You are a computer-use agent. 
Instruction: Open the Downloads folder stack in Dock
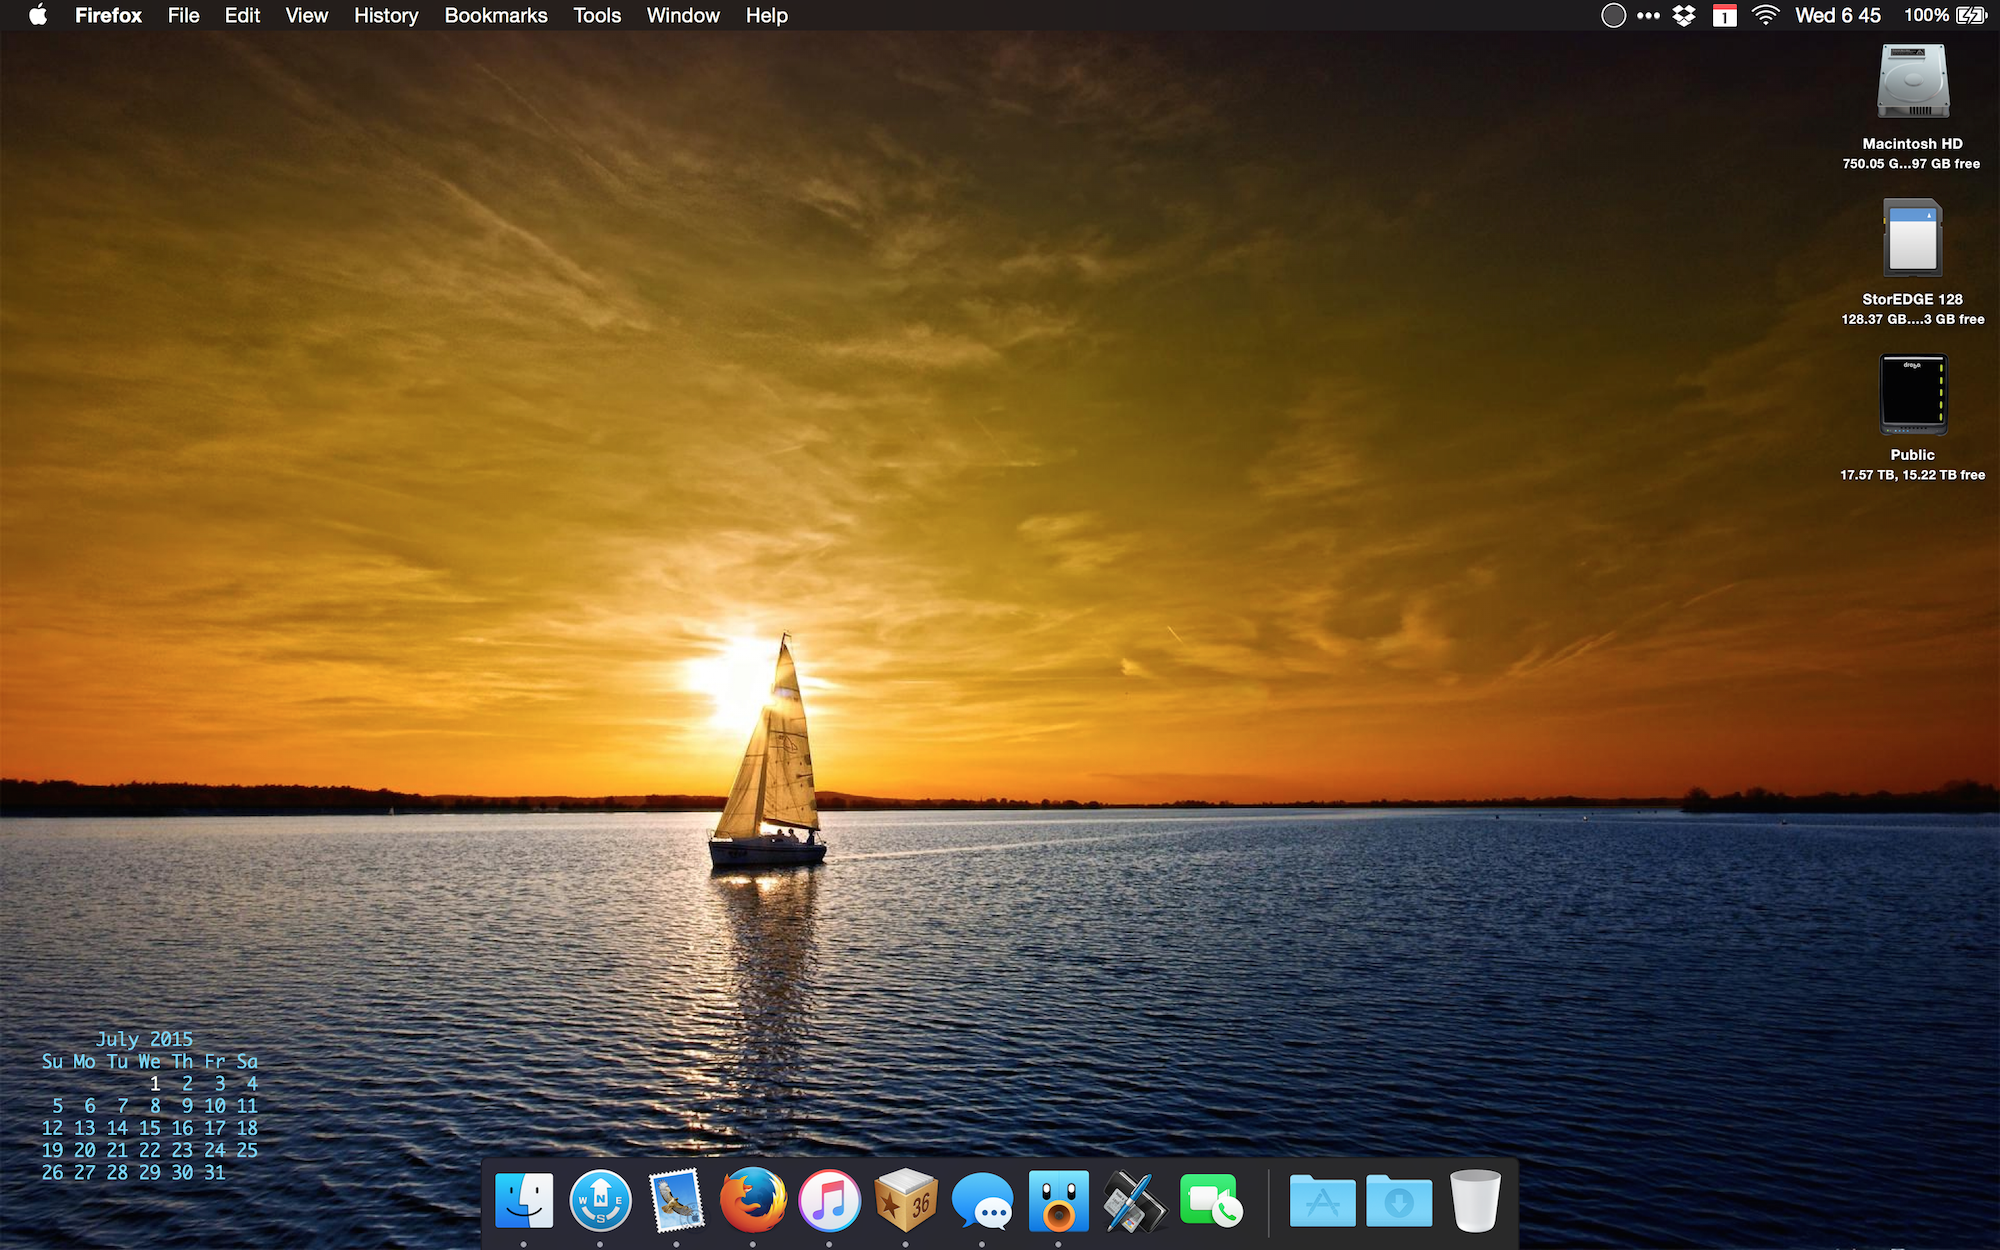(1398, 1200)
